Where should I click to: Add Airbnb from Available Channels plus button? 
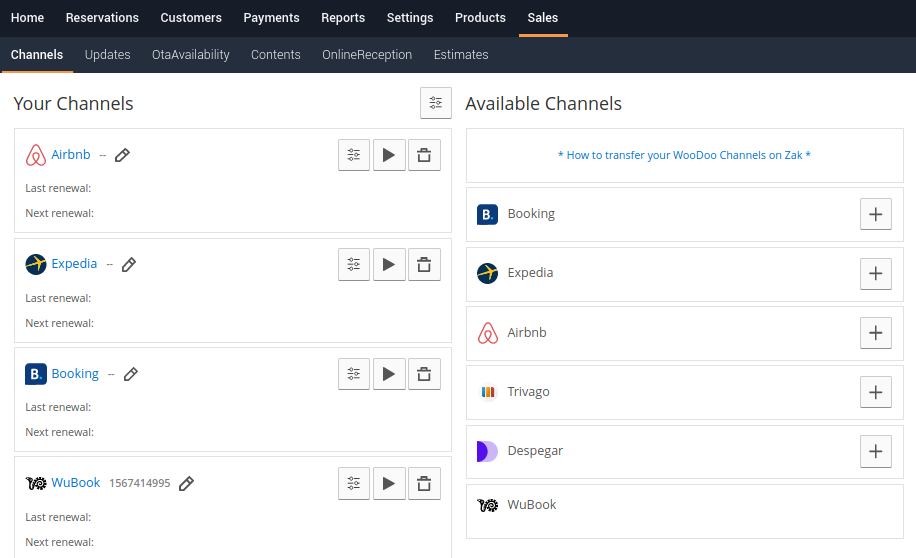pos(876,332)
